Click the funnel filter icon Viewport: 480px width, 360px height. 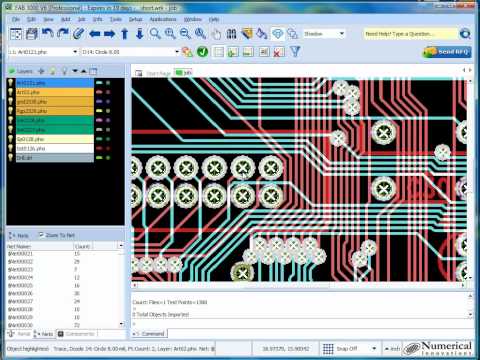(295, 52)
